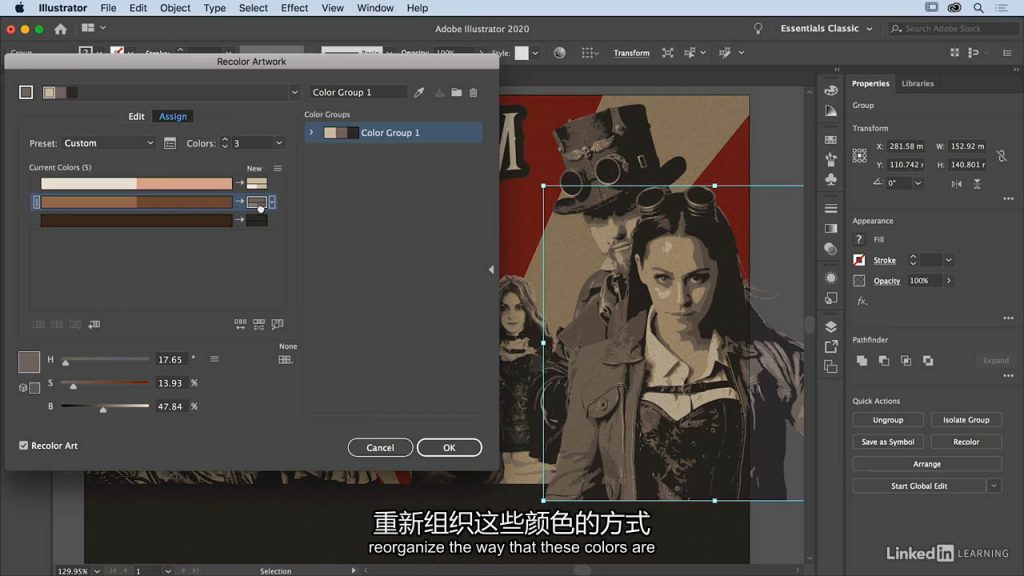Click the OK button

[449, 447]
